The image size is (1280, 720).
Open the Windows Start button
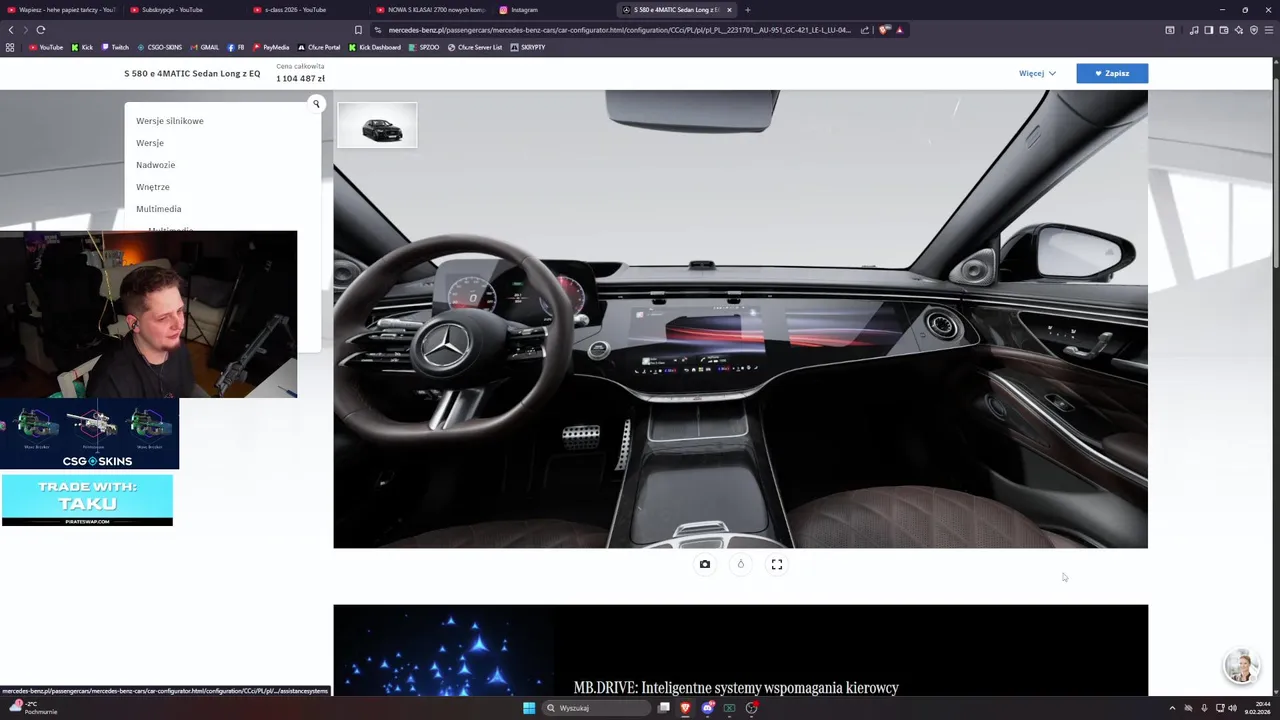(529, 708)
